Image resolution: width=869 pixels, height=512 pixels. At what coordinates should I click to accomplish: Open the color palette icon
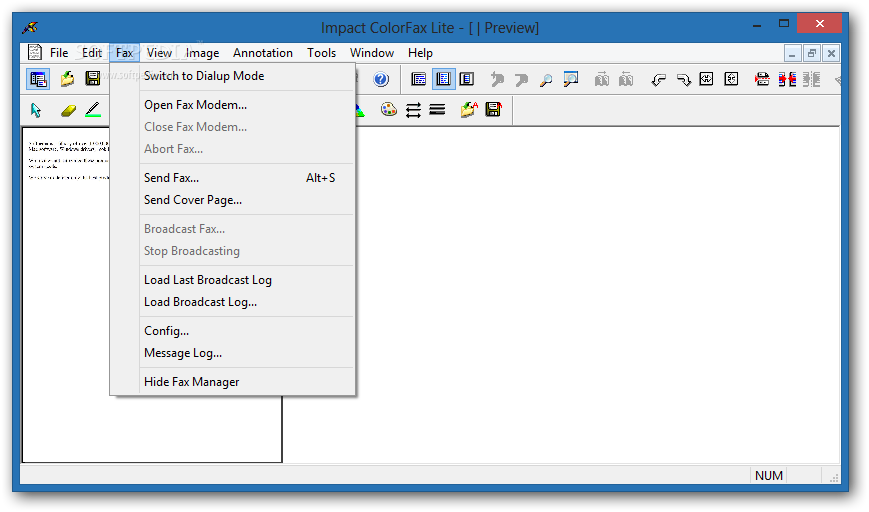(389, 110)
